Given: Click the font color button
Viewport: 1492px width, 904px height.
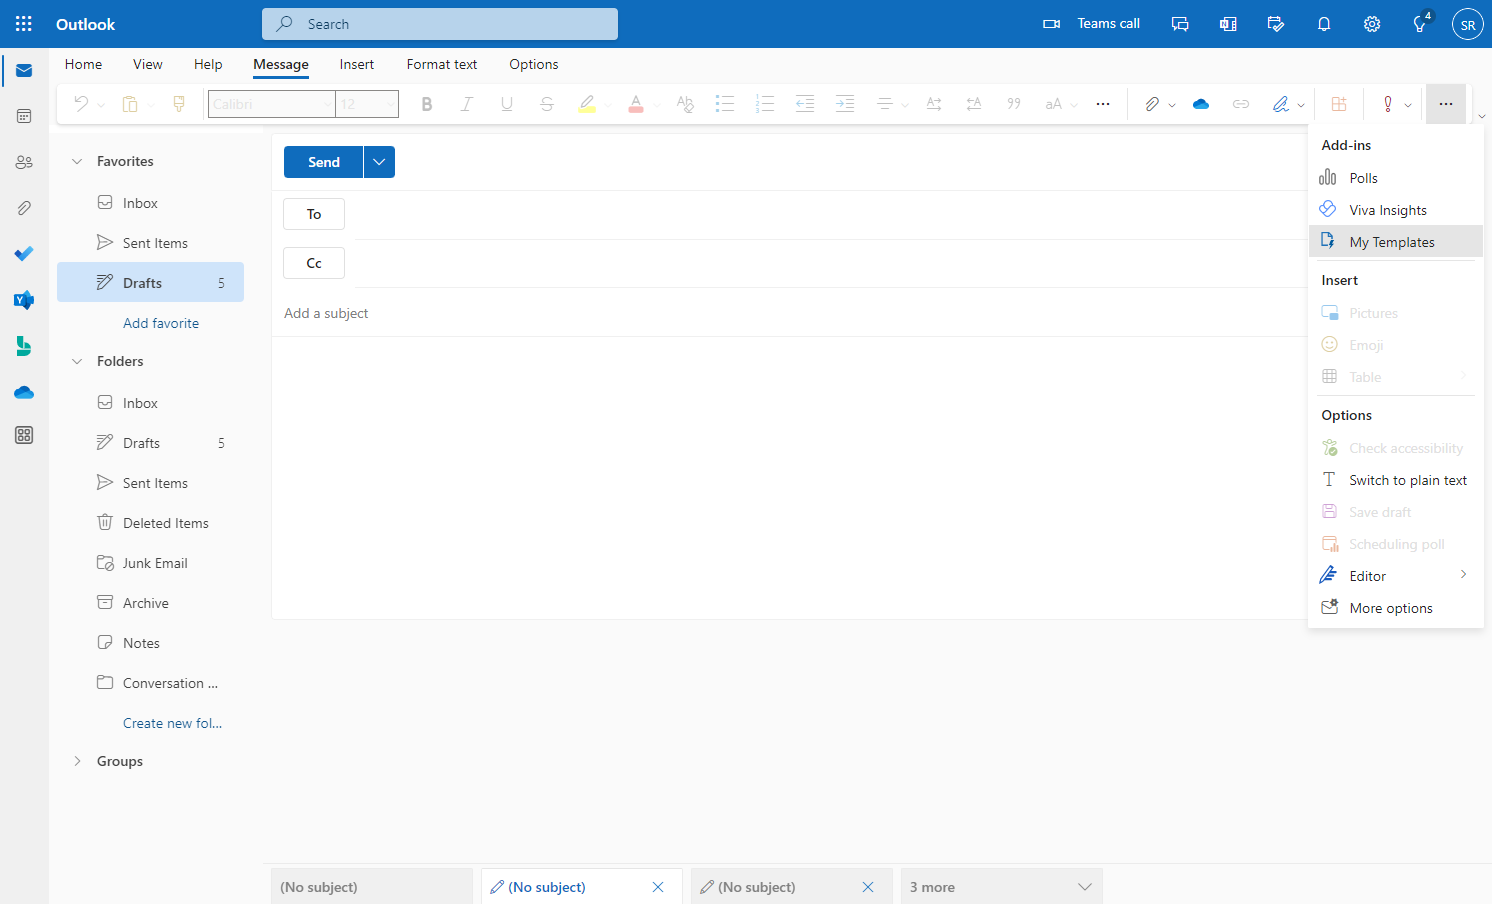Looking at the screenshot, I should coord(636,104).
